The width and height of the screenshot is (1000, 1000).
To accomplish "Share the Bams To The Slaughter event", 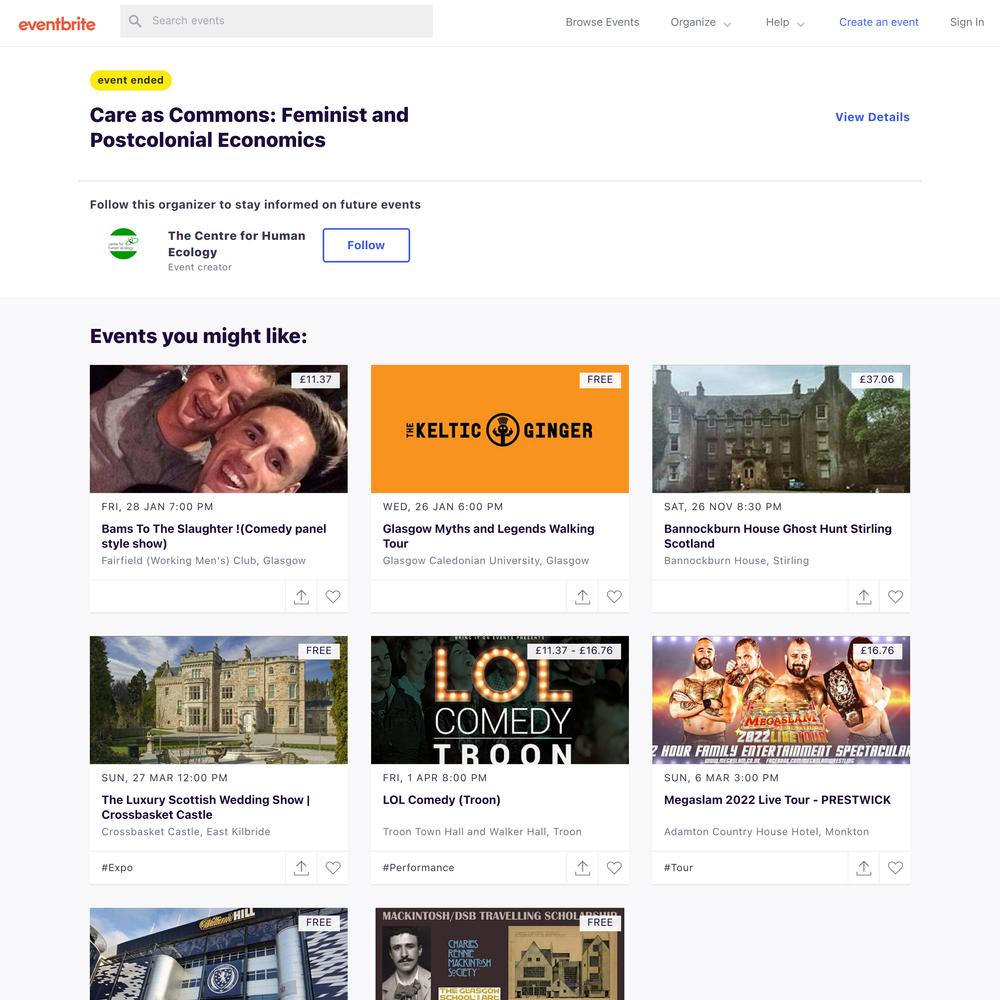I will click(301, 596).
